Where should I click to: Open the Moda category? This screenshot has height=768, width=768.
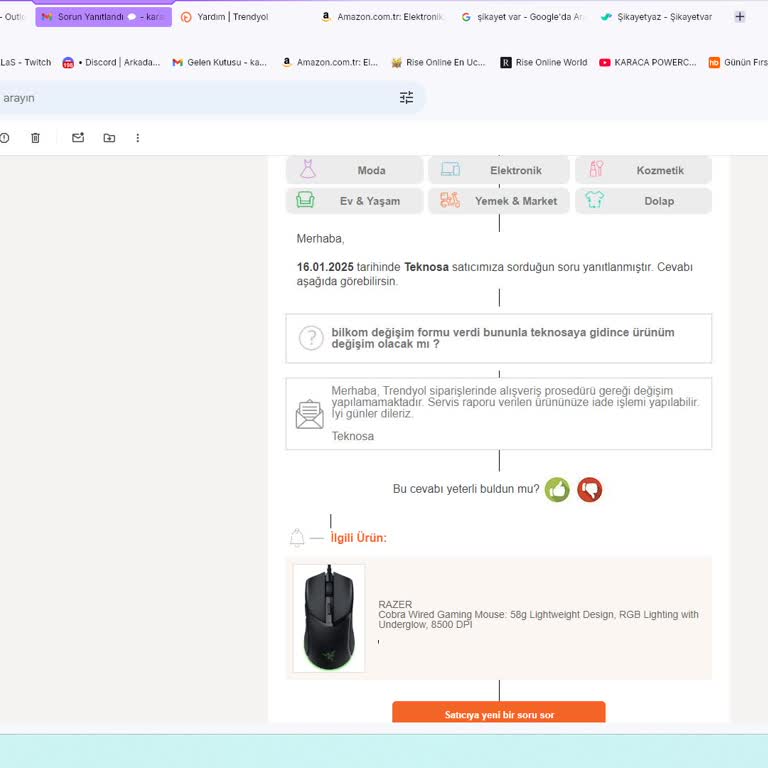pyautogui.click(x=355, y=170)
